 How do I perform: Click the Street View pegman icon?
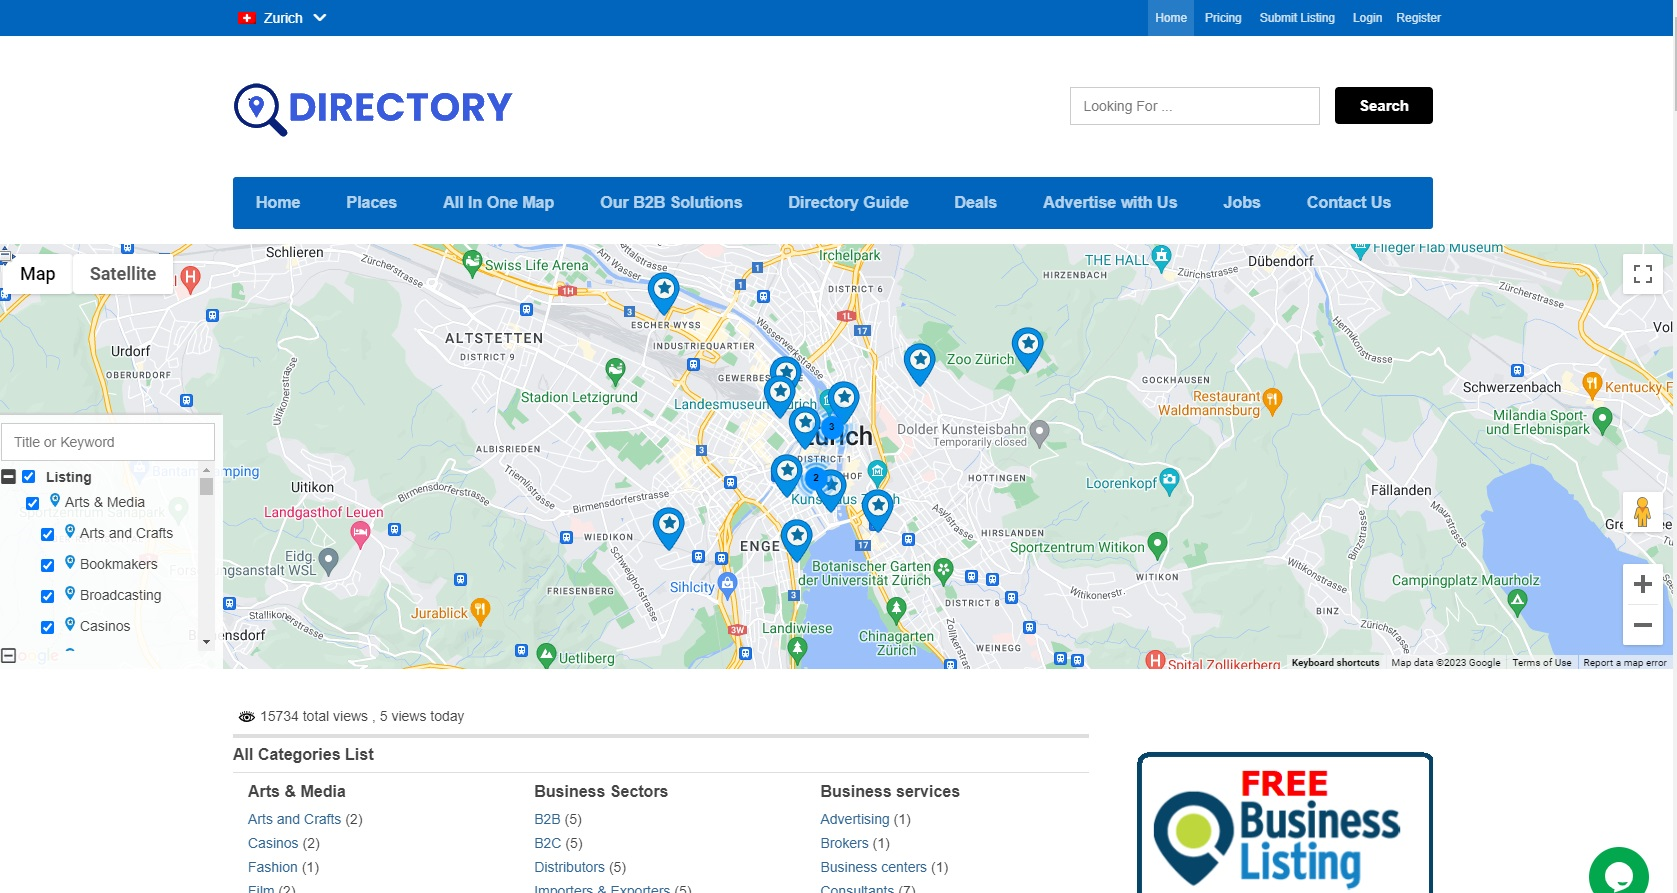click(1642, 512)
